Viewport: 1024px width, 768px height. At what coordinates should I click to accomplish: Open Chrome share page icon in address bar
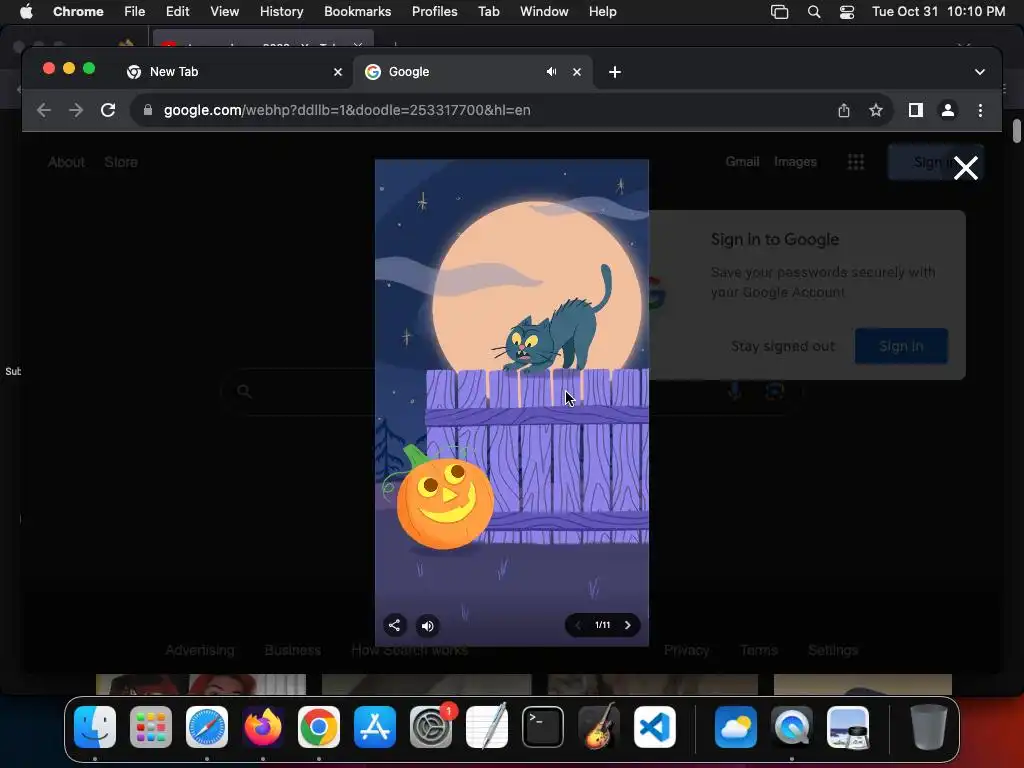844,110
